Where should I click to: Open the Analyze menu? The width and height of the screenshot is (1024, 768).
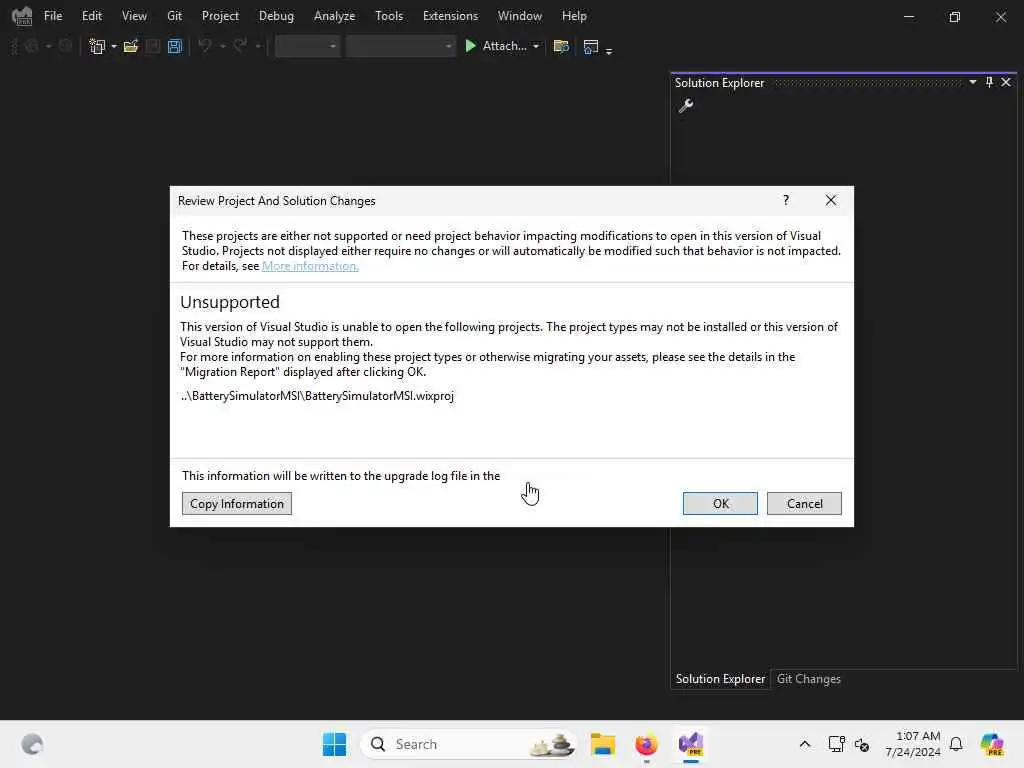point(334,16)
